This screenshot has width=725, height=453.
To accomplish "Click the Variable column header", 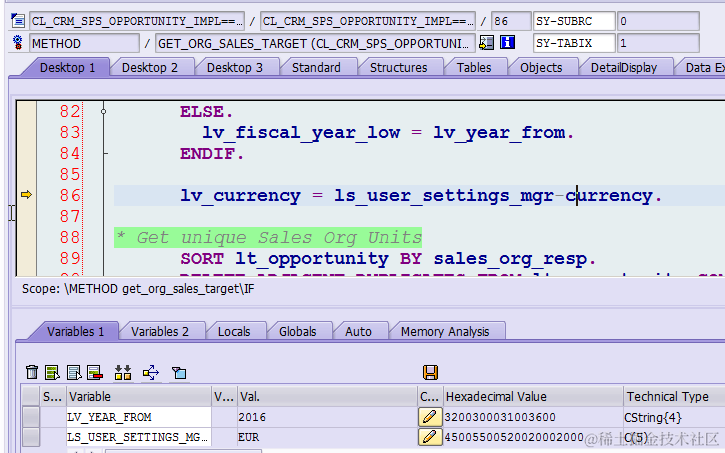I will point(139,396).
